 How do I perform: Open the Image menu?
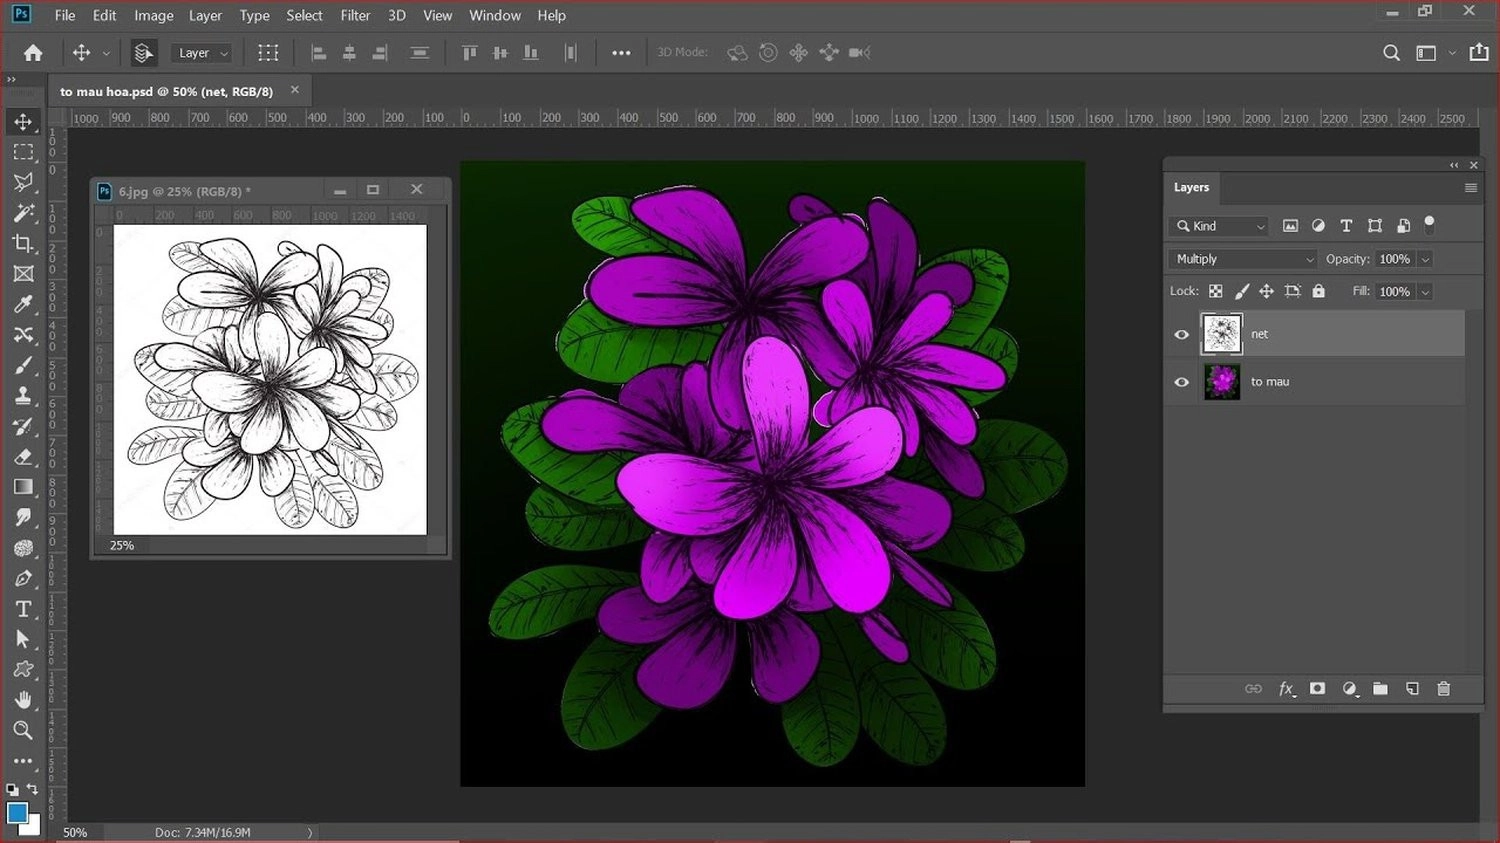154,15
